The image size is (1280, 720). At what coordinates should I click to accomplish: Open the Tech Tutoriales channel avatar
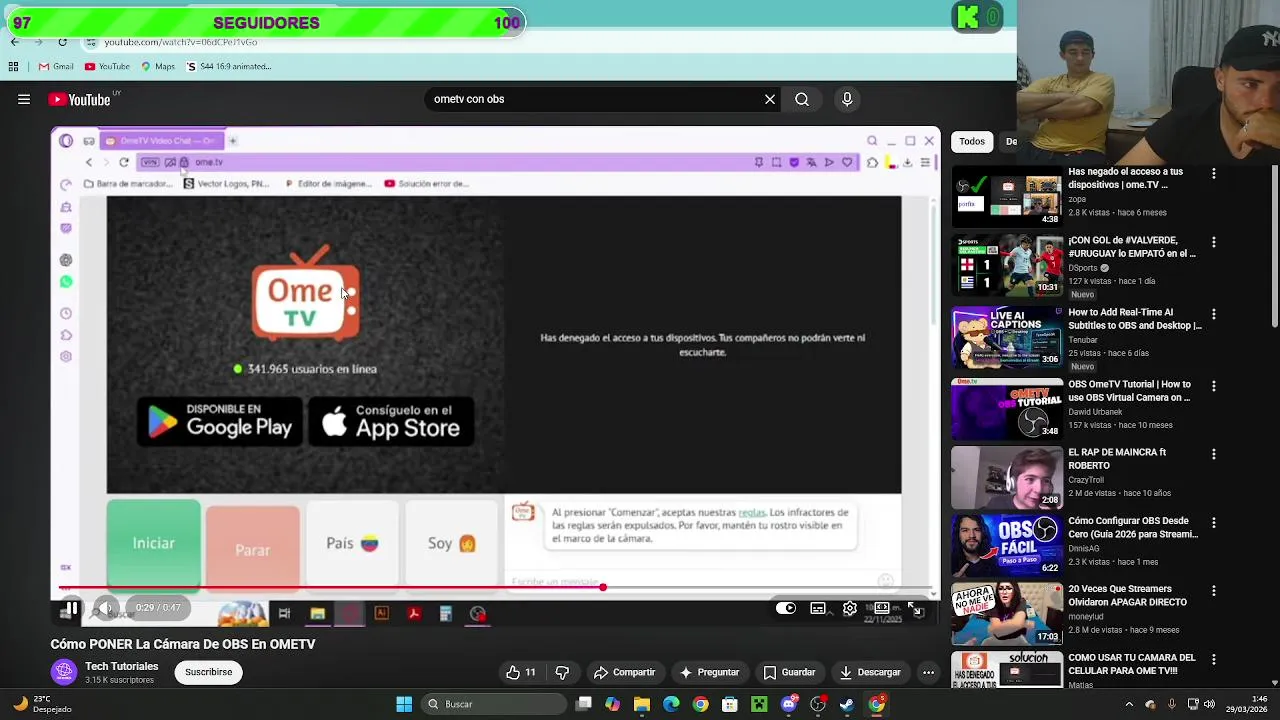[64, 672]
